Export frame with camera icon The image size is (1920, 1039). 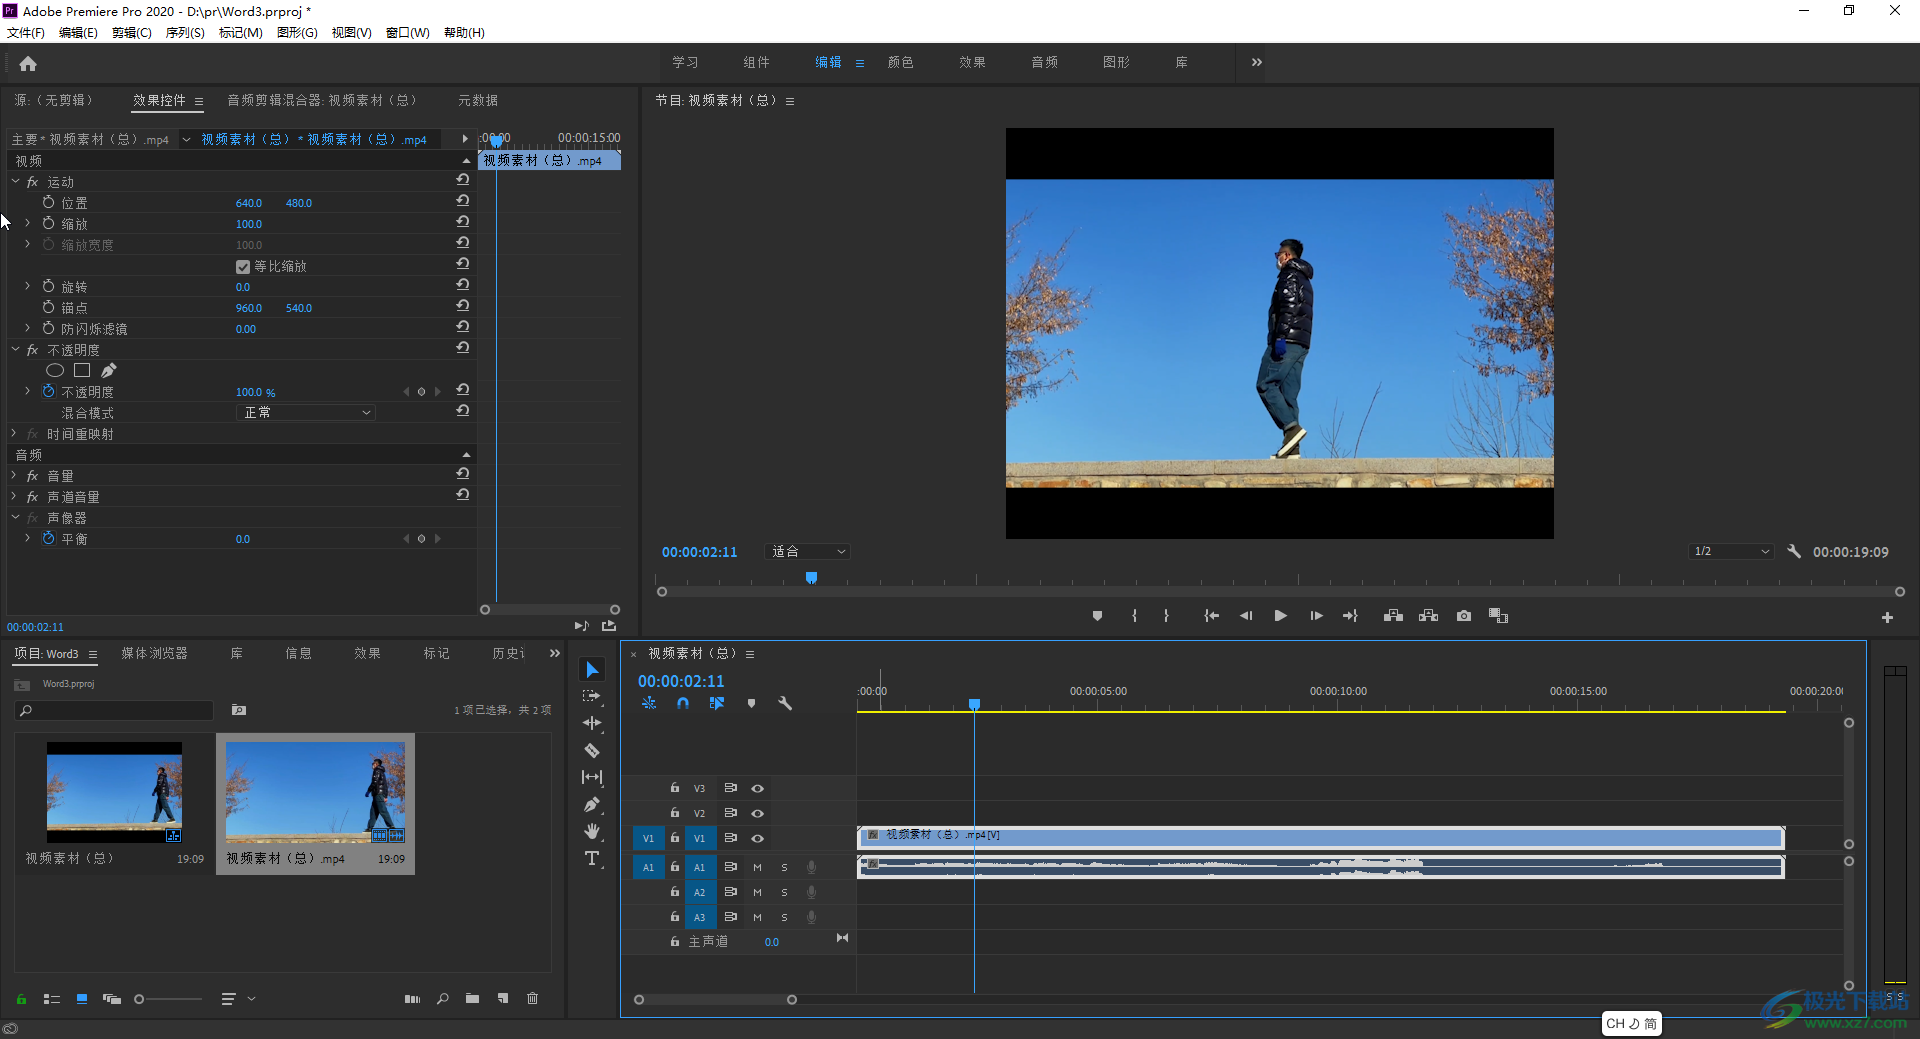(1464, 616)
